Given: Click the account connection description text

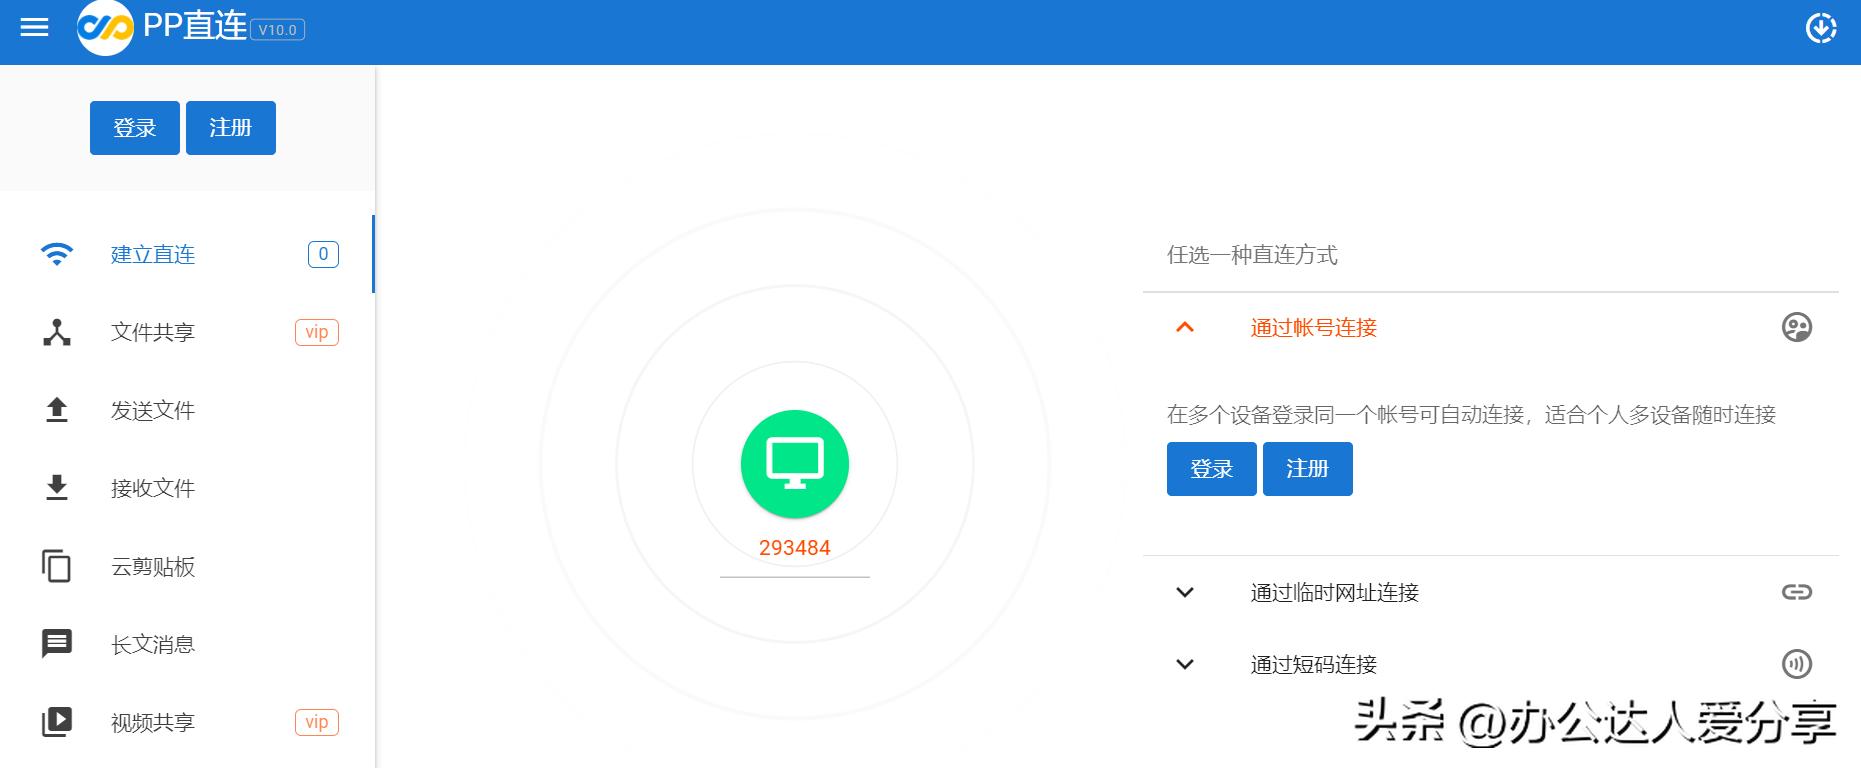Looking at the screenshot, I should pyautogui.click(x=1471, y=415).
